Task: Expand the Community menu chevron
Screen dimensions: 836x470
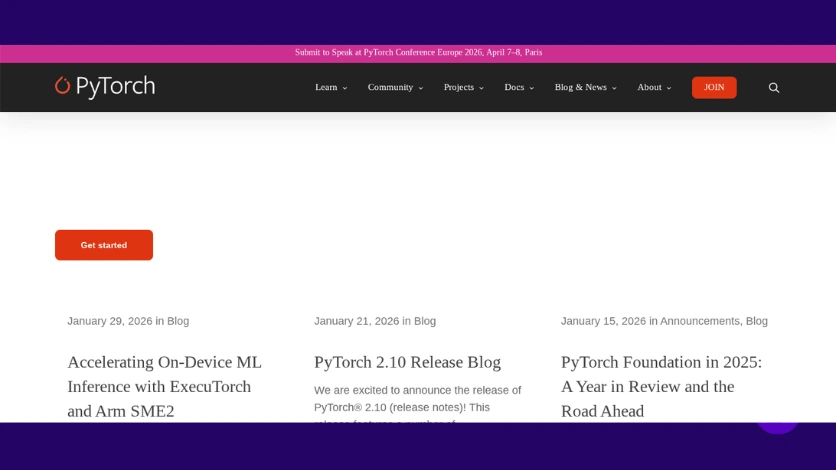Action: 421,88
